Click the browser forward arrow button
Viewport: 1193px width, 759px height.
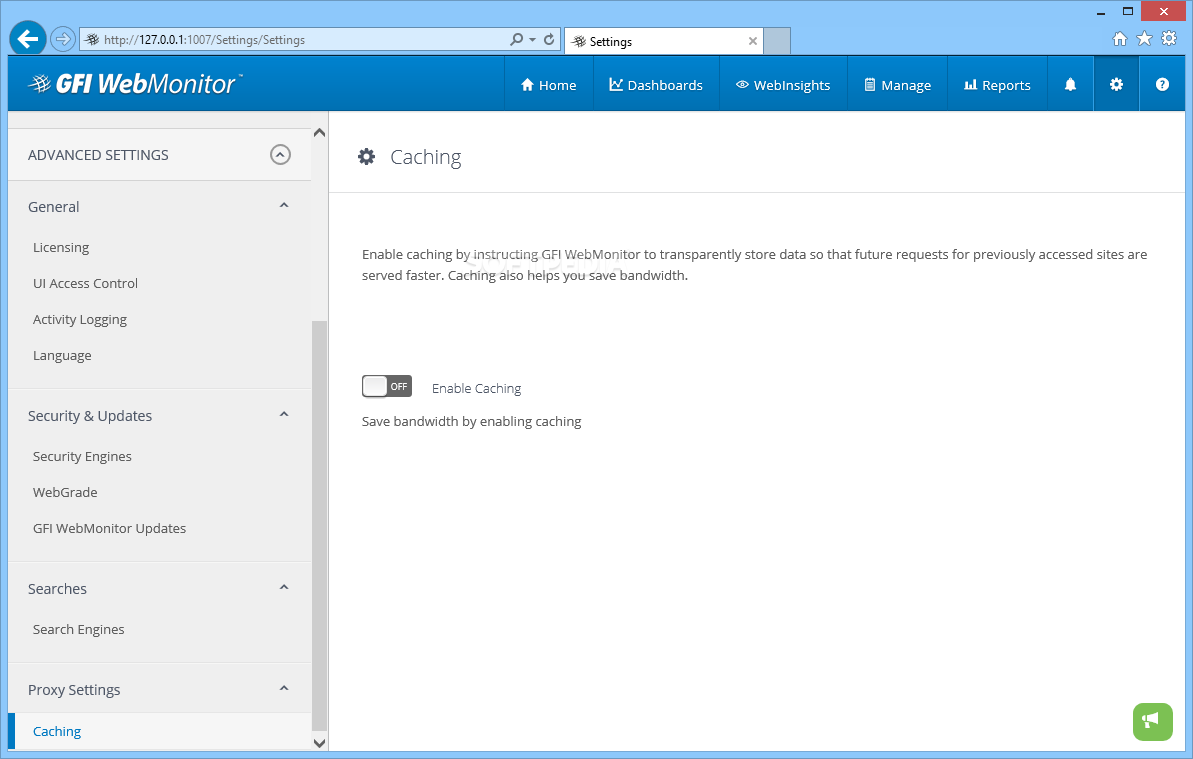[63, 39]
